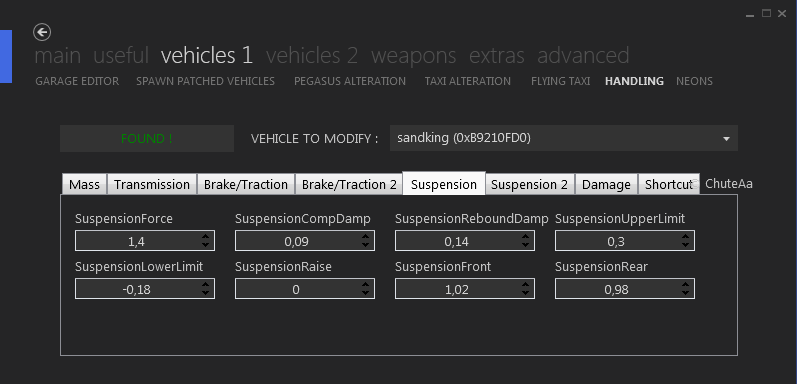Click the NEONS submenu link

click(694, 81)
